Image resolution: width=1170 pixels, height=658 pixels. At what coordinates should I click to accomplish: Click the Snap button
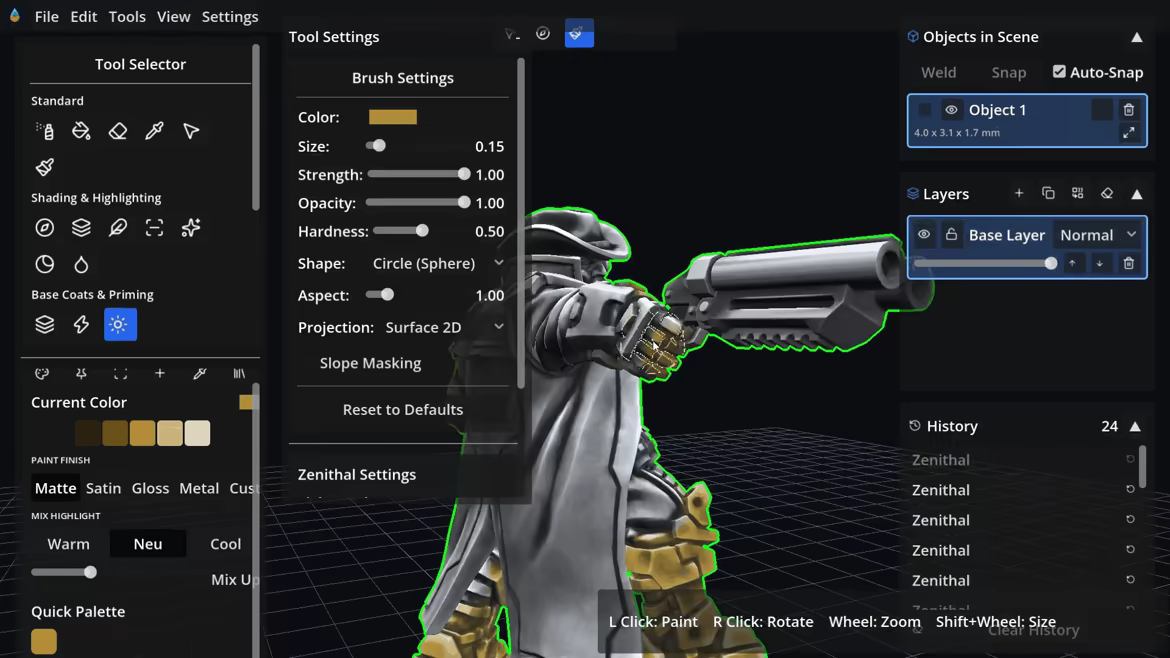pos(1009,72)
